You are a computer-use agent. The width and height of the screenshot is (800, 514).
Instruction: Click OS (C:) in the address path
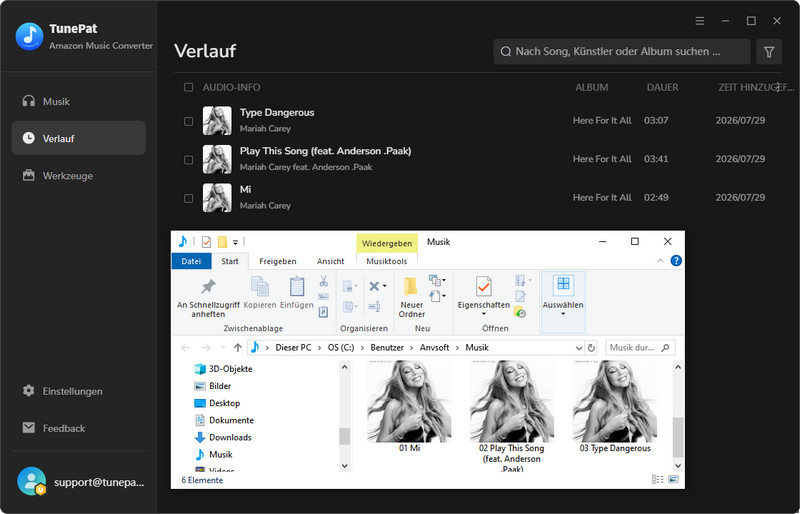pos(341,348)
